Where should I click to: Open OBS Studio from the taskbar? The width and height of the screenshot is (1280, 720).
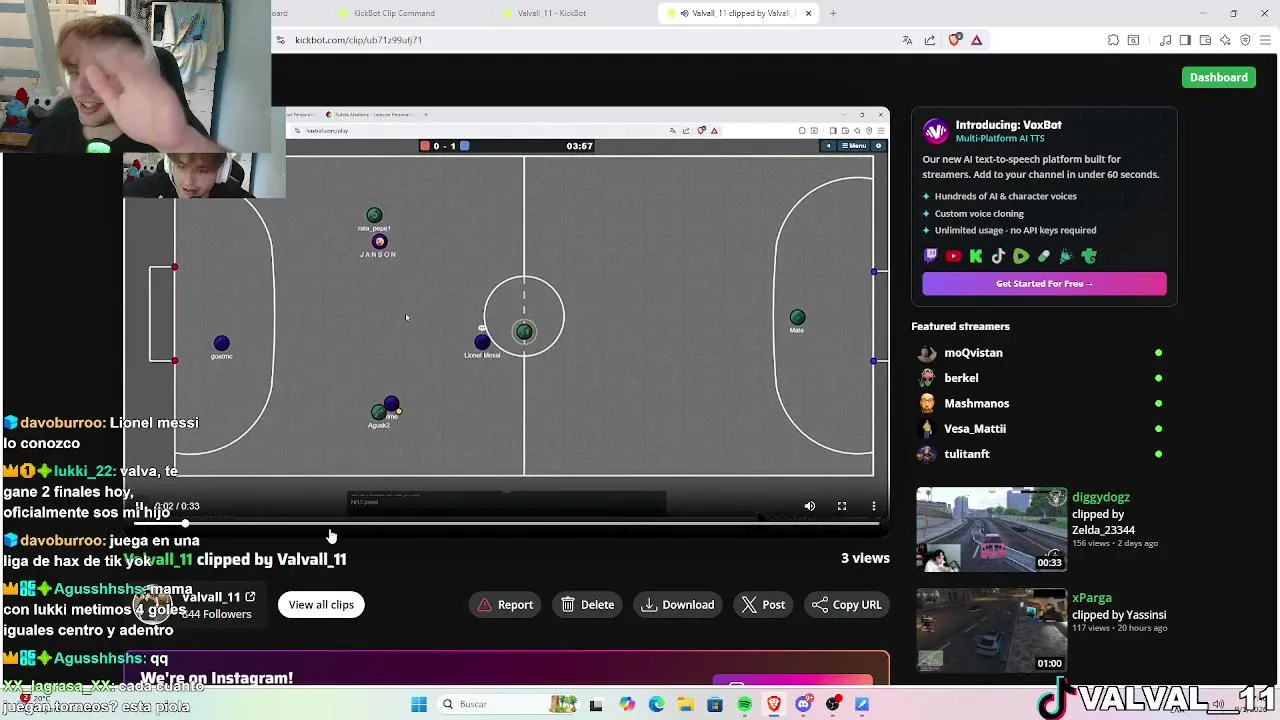coord(833,704)
